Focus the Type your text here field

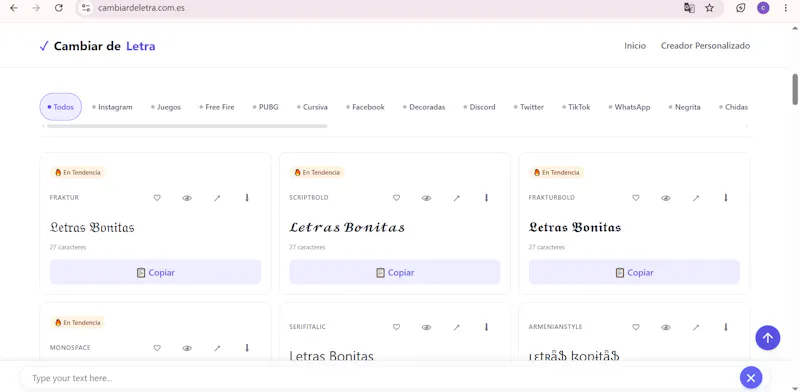380,378
